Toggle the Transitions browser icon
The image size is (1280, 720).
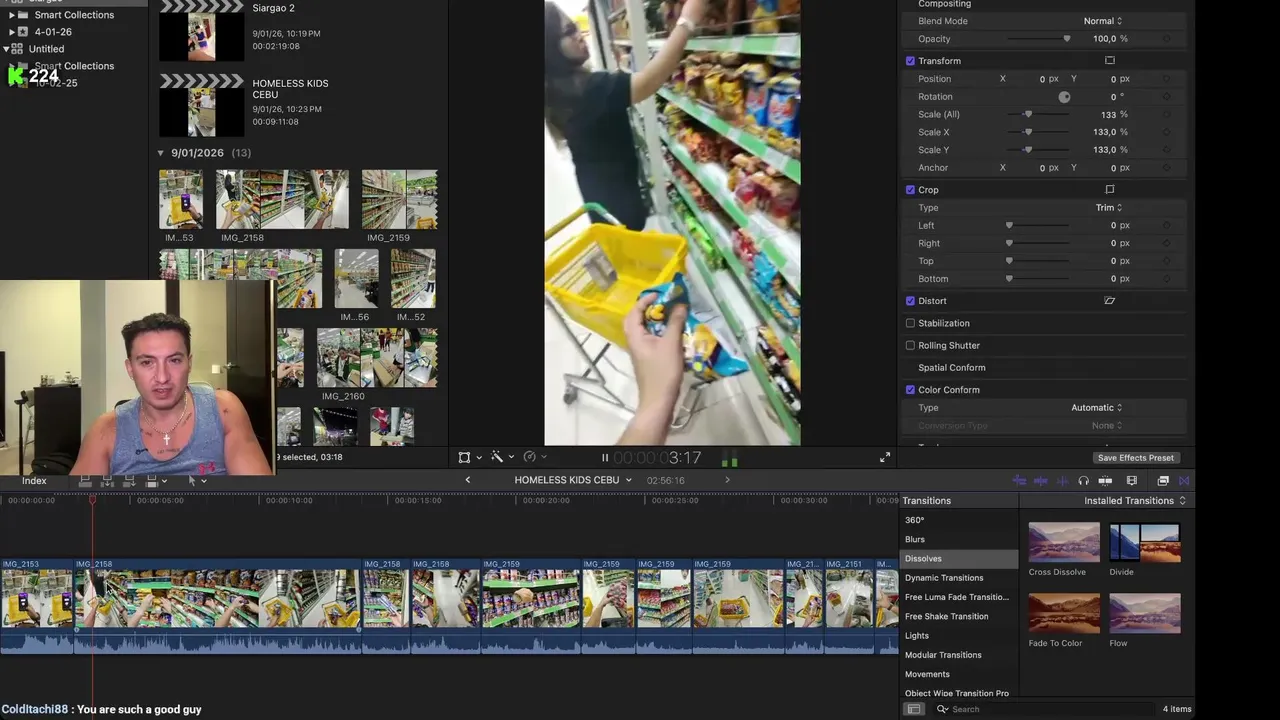1184,481
